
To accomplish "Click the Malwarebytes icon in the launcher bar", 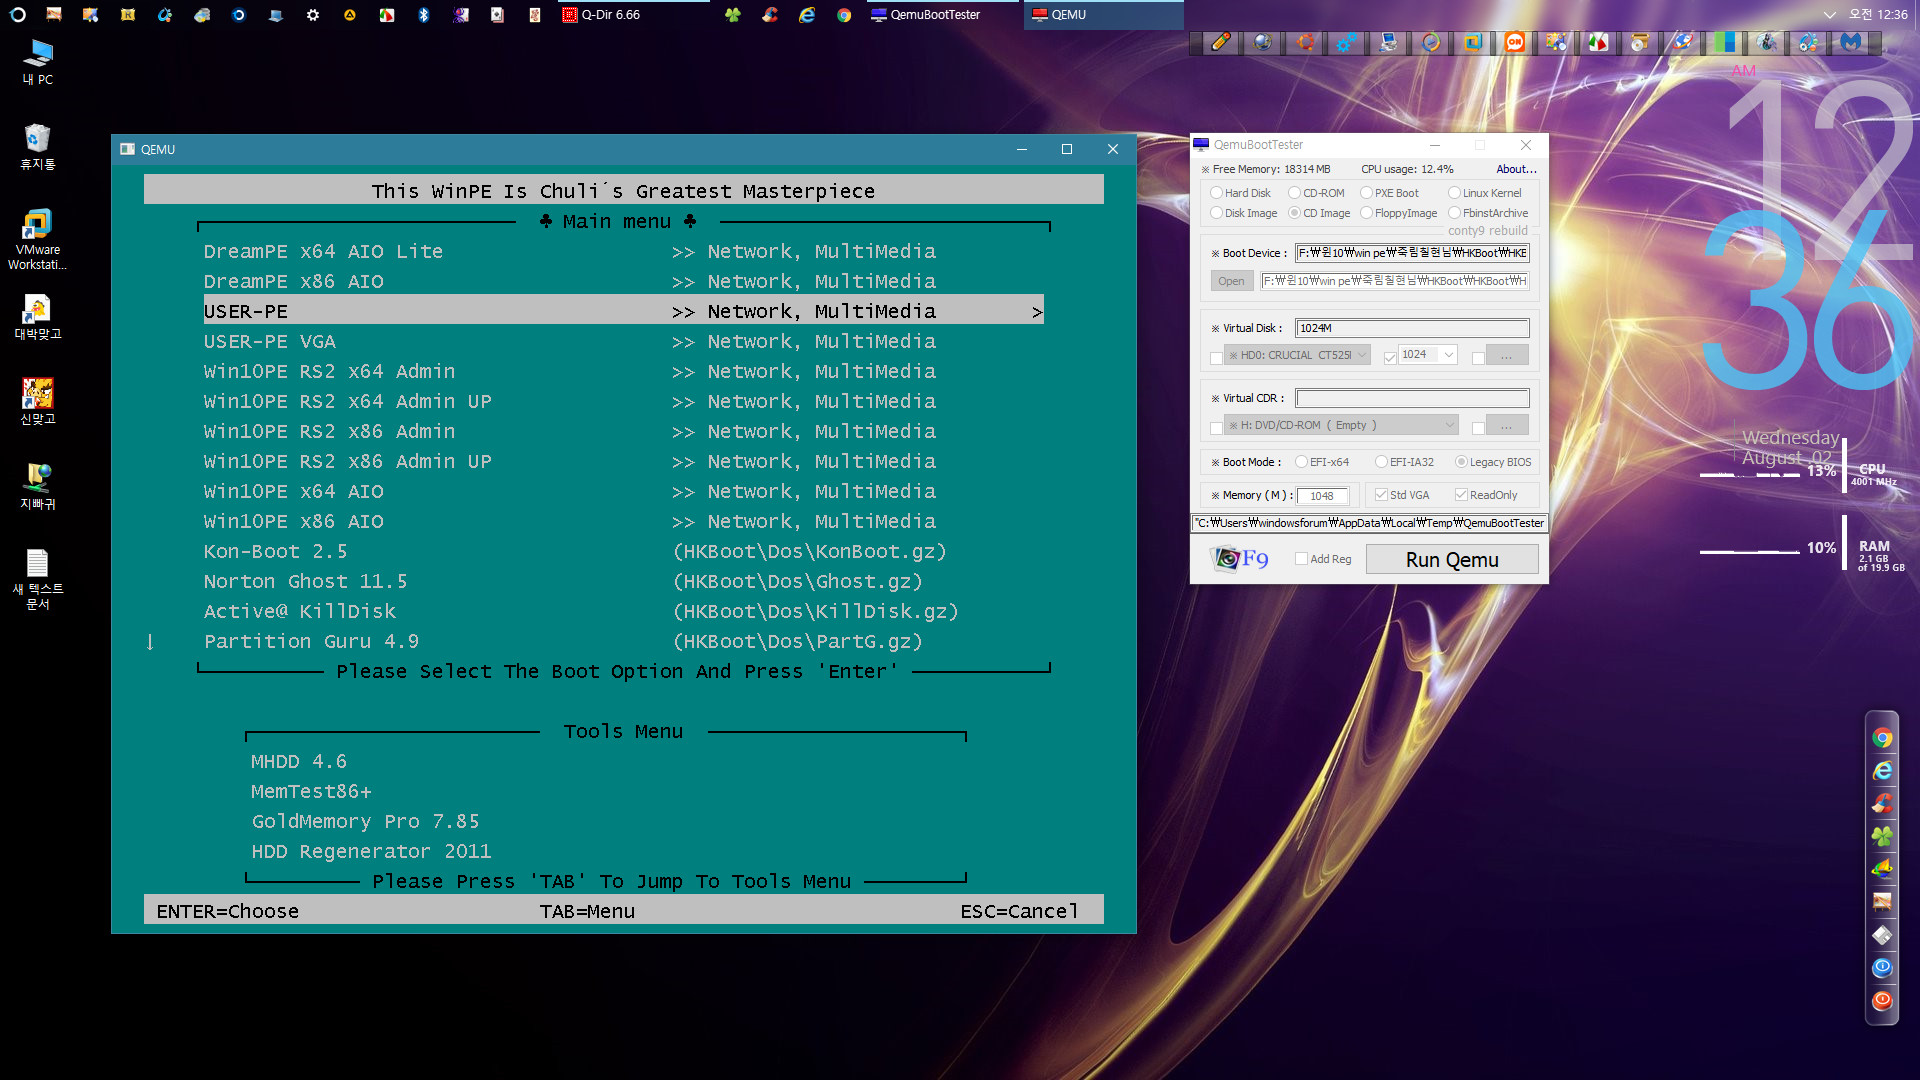I will point(1851,42).
